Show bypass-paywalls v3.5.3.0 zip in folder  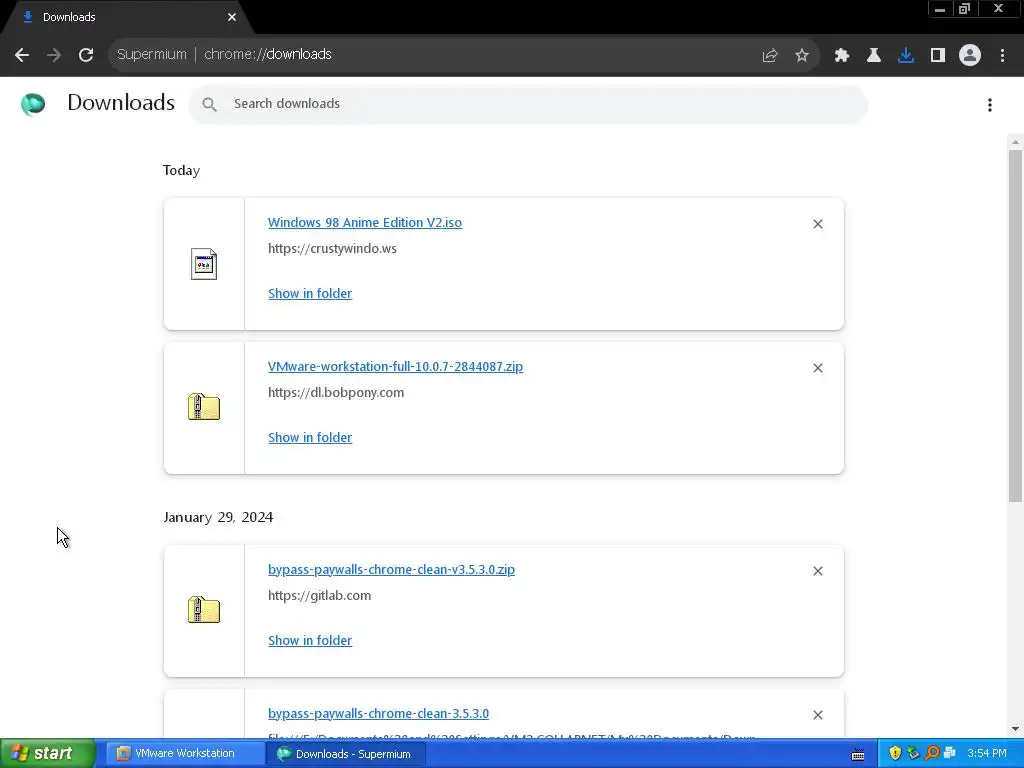tap(310, 641)
